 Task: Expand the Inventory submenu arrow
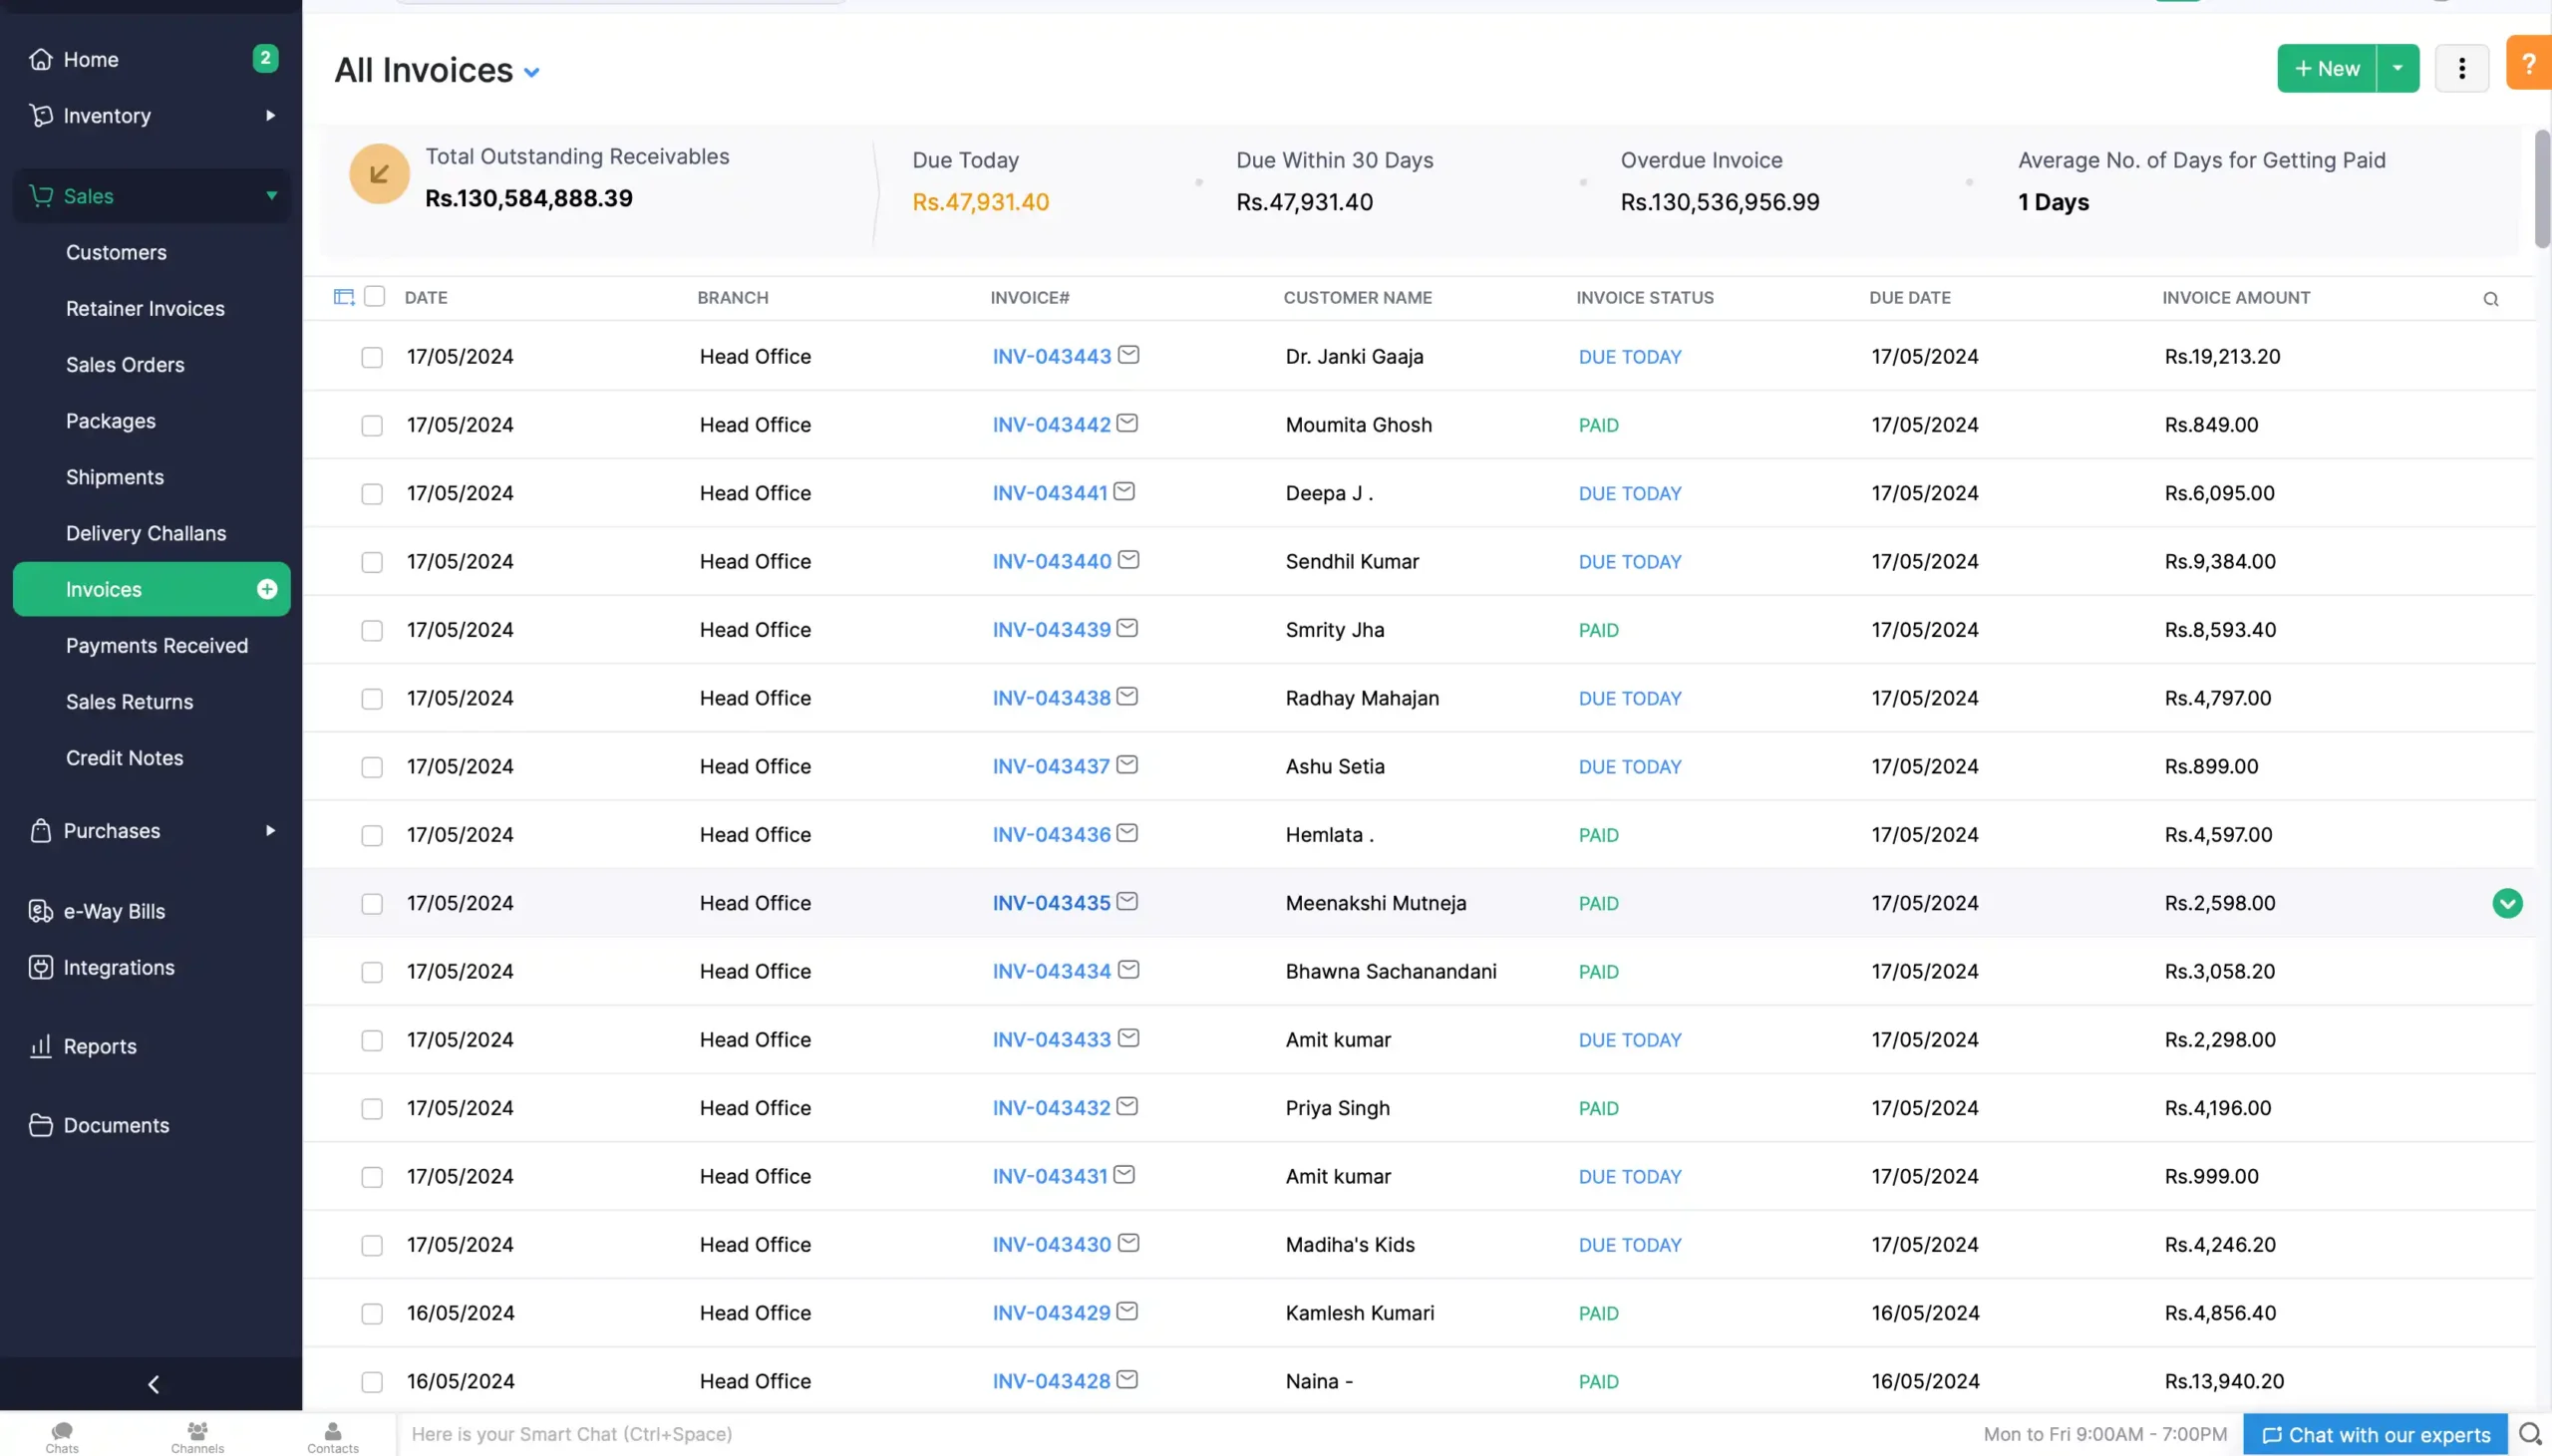270,115
